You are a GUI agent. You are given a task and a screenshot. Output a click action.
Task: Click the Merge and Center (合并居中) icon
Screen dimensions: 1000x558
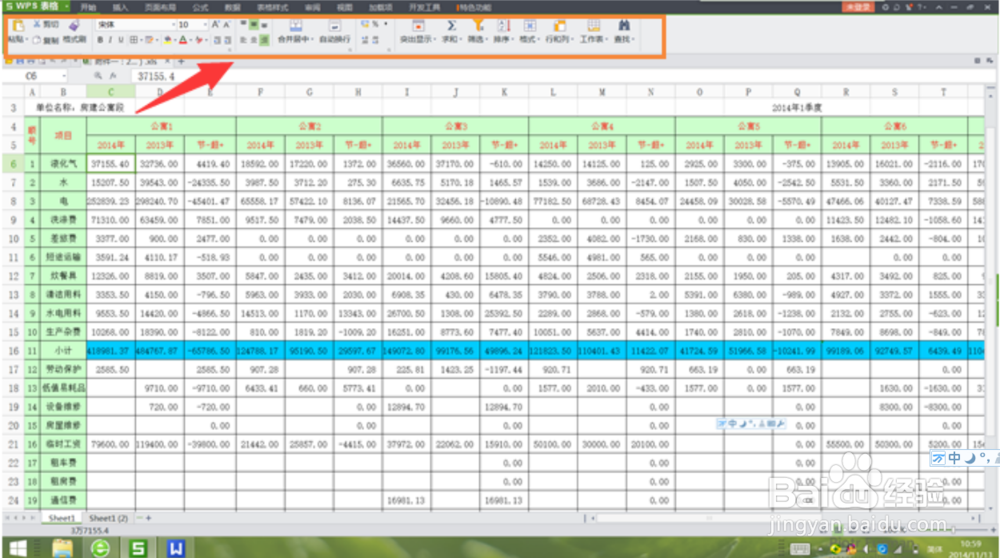(x=296, y=26)
